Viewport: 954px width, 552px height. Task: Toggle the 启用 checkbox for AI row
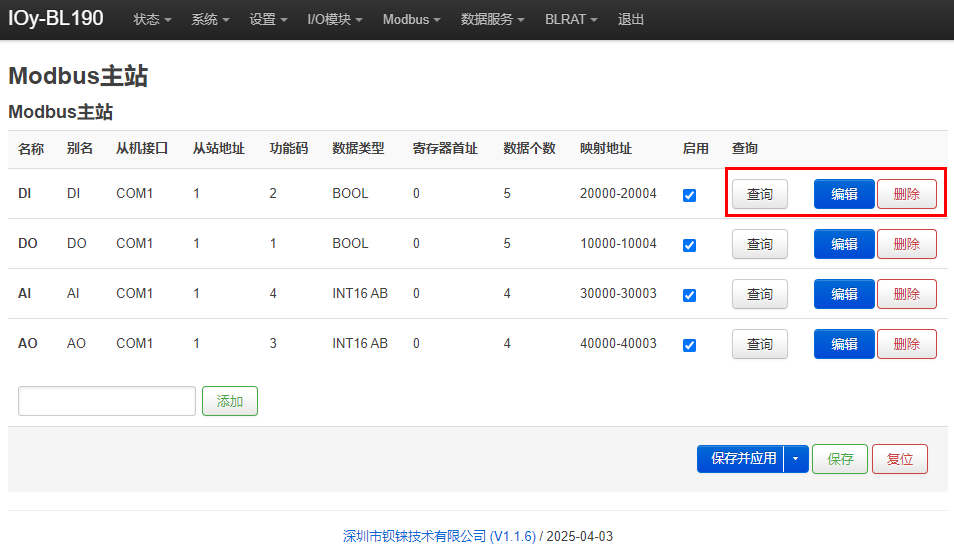tap(689, 295)
